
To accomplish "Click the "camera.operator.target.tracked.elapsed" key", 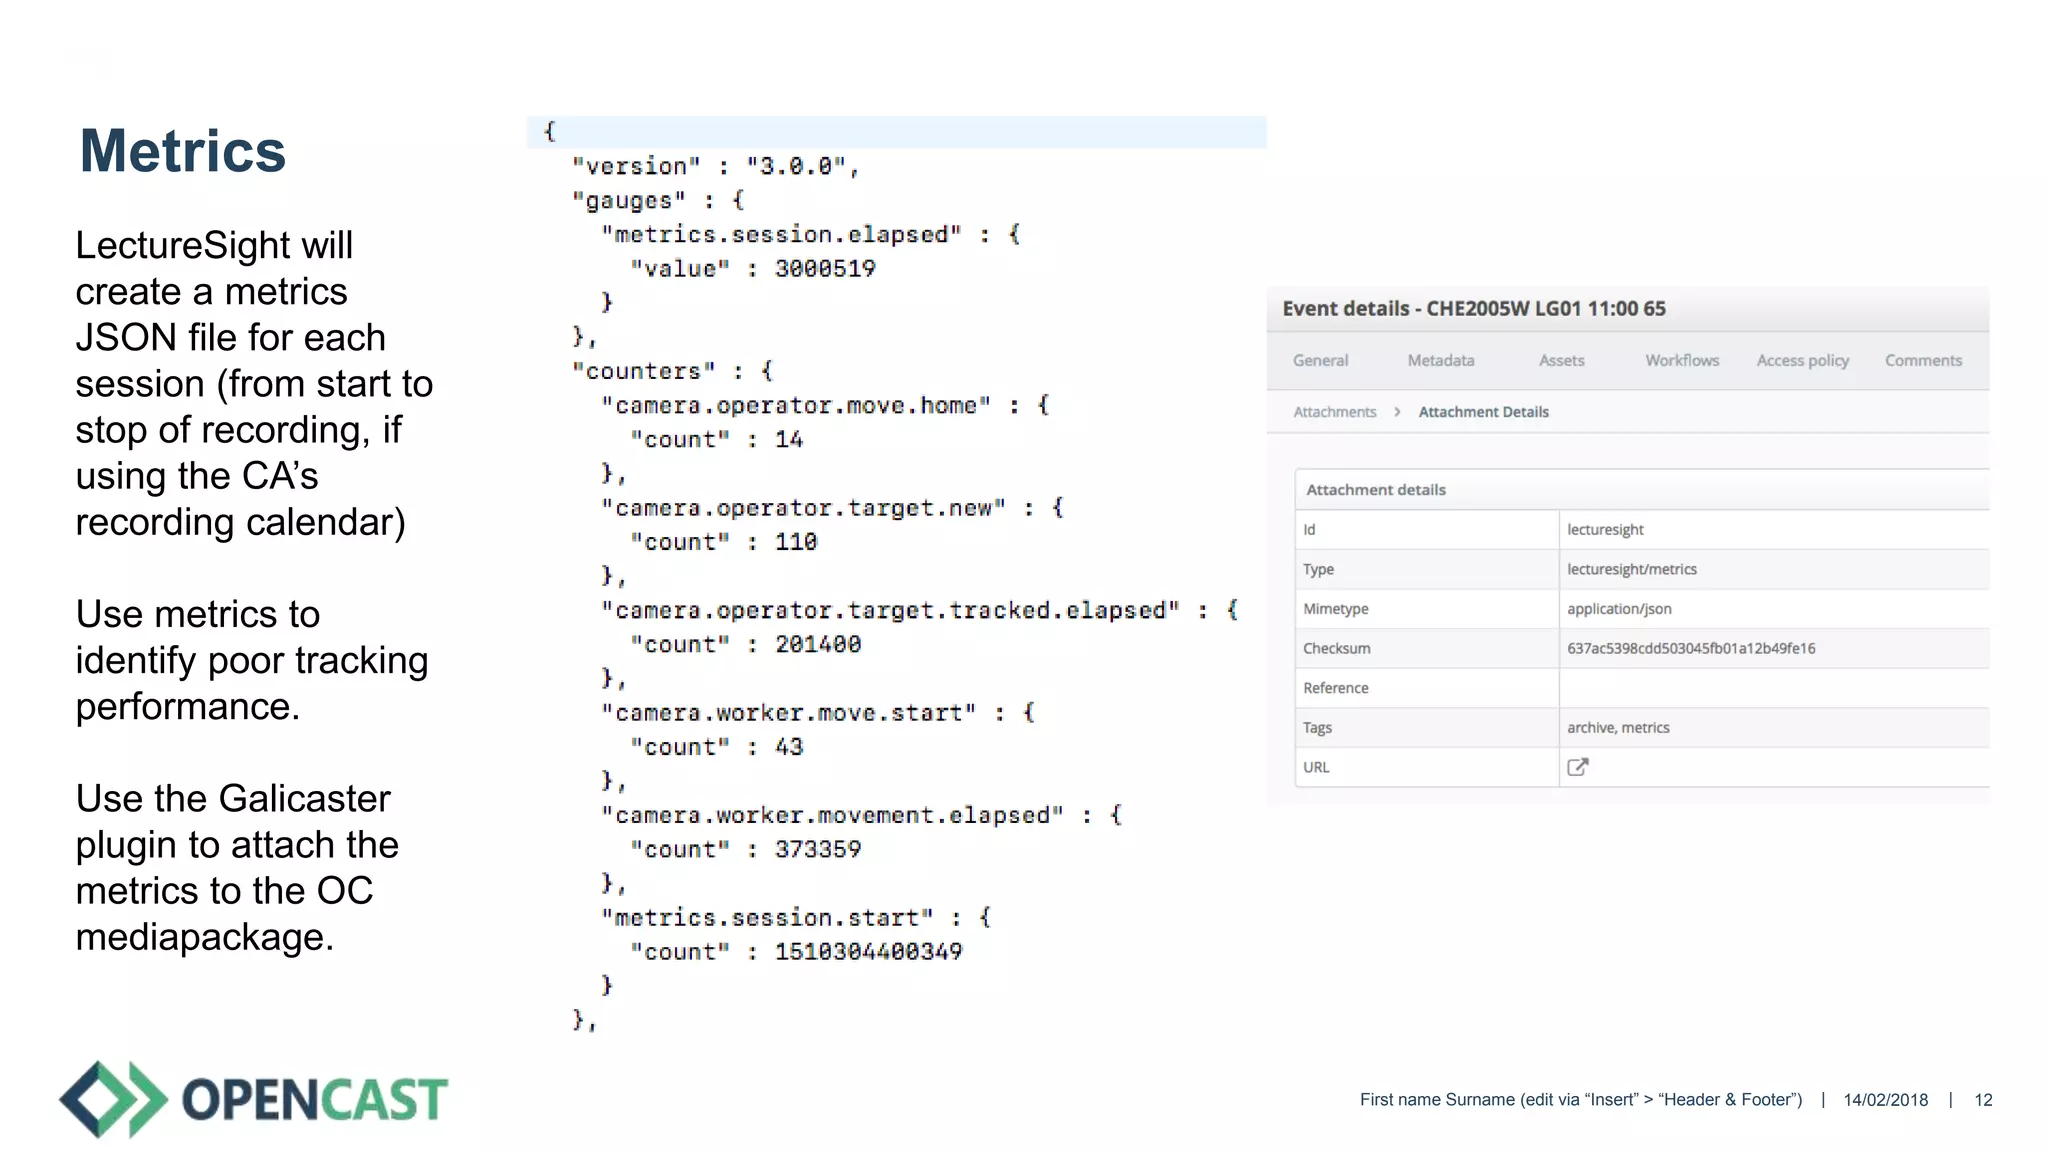I will click(889, 611).
